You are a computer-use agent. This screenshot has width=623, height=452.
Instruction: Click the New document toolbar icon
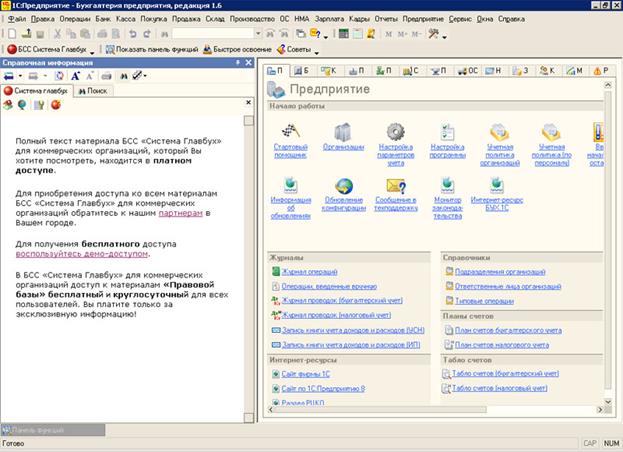[12, 34]
